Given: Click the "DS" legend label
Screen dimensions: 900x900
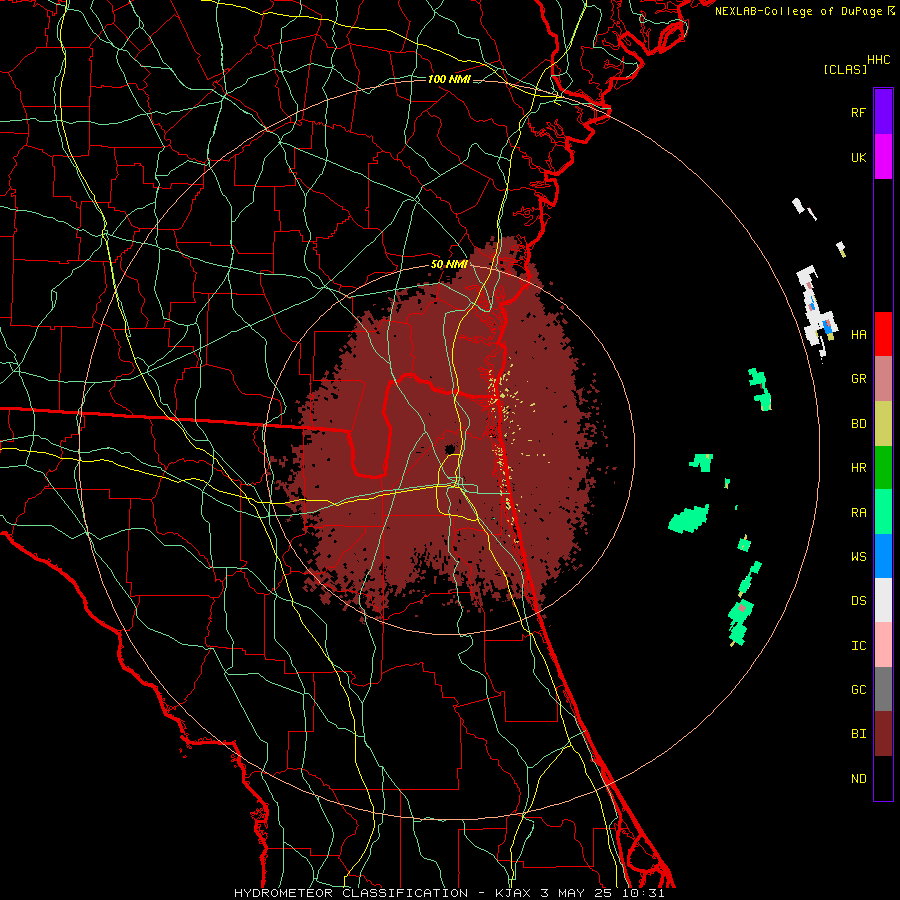Looking at the screenshot, I should pyautogui.click(x=858, y=601).
